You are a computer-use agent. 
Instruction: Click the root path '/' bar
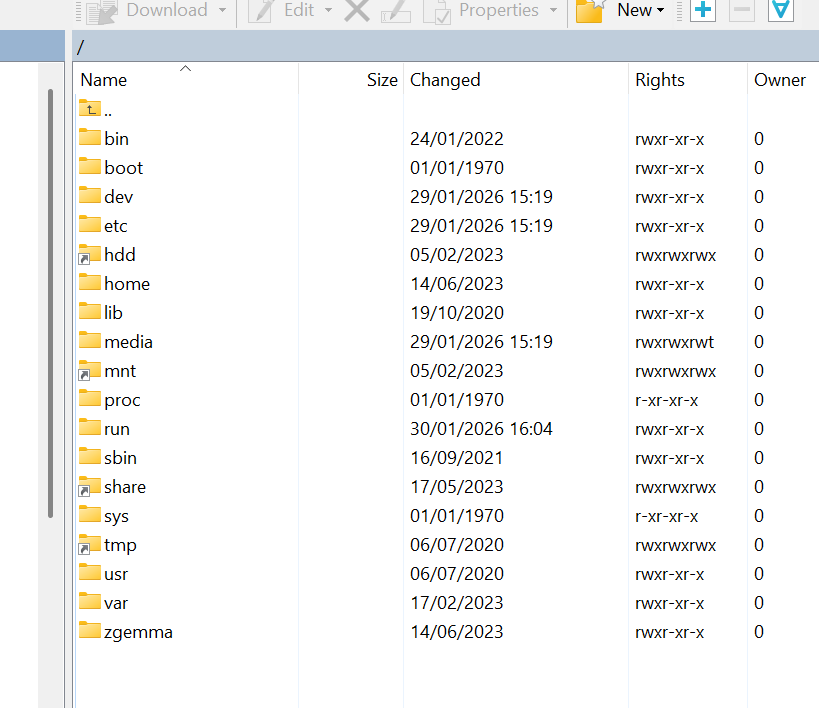(x=446, y=47)
